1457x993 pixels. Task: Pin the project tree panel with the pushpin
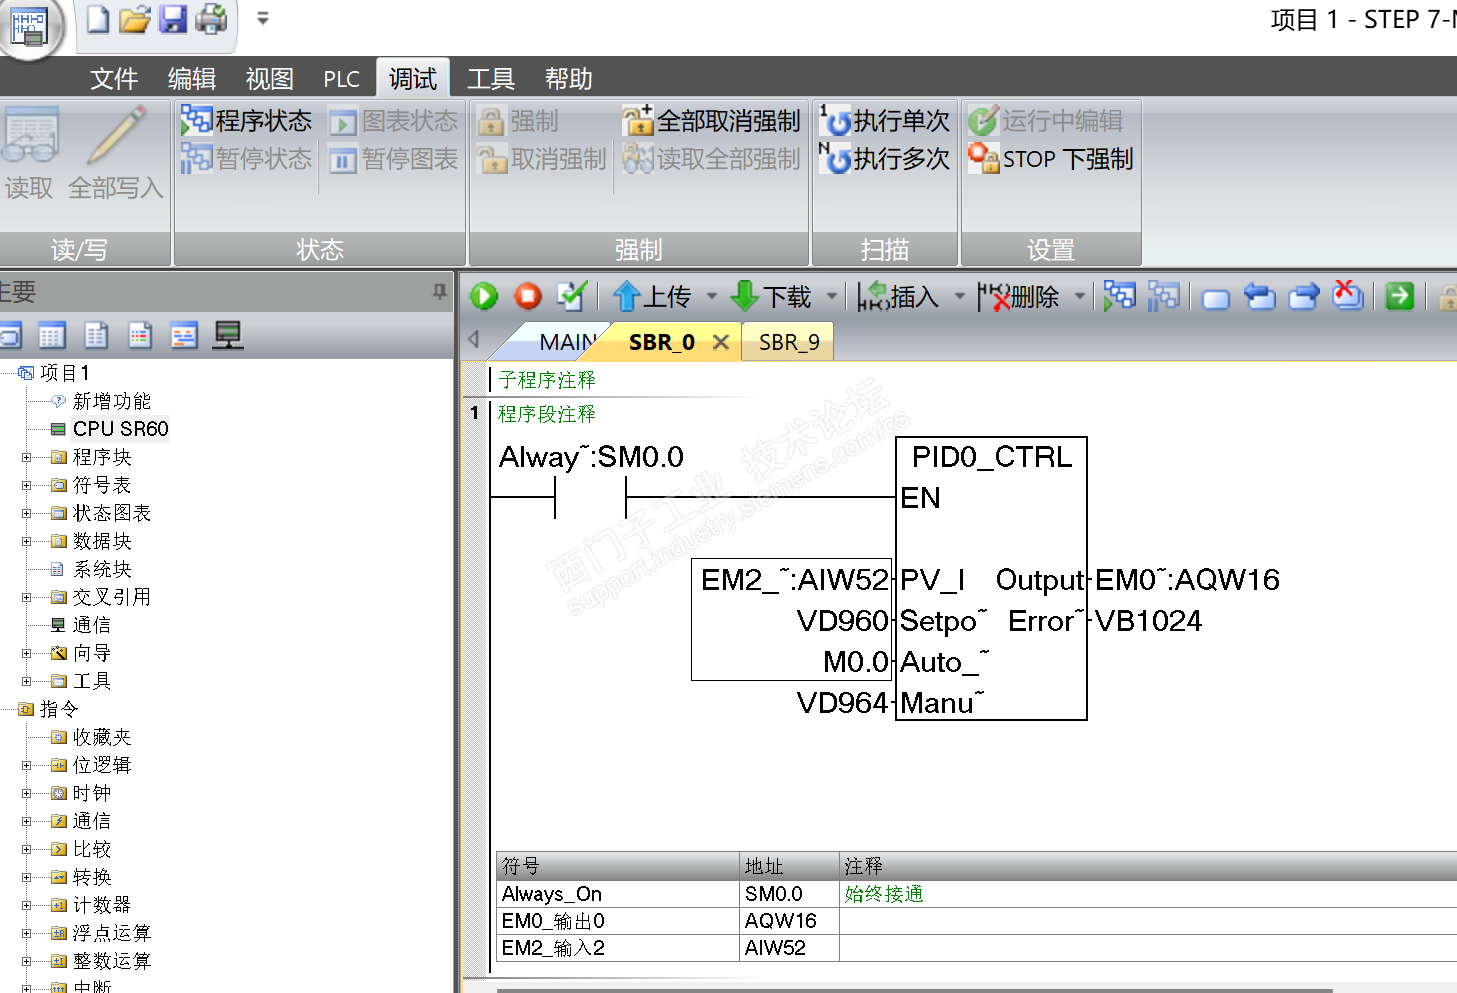(x=439, y=291)
